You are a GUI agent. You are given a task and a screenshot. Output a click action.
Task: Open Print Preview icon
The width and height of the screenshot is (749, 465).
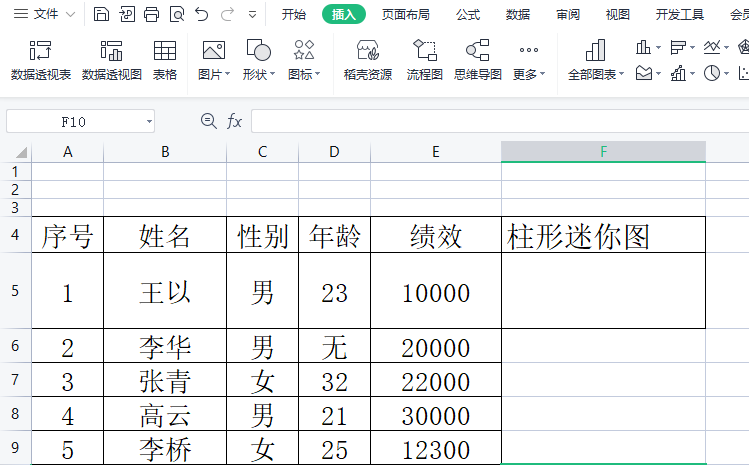pos(177,15)
